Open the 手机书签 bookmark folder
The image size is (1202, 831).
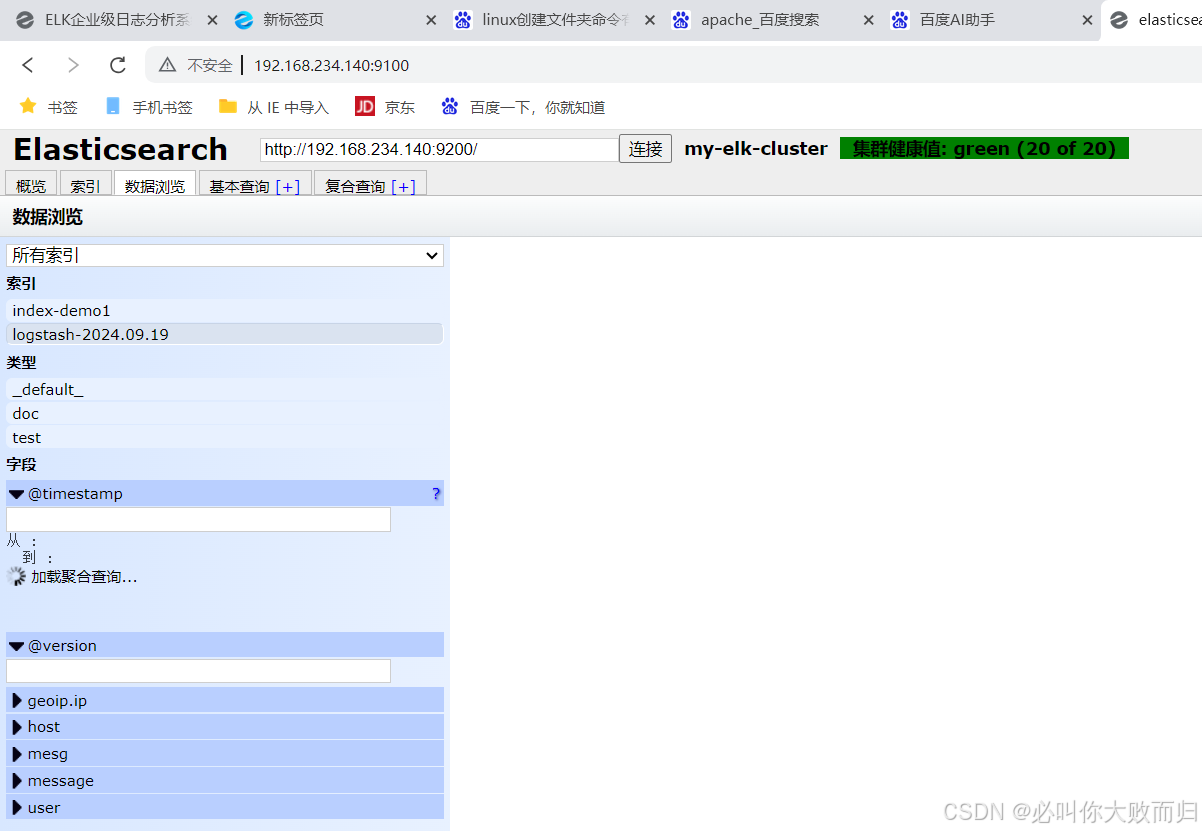[148, 107]
